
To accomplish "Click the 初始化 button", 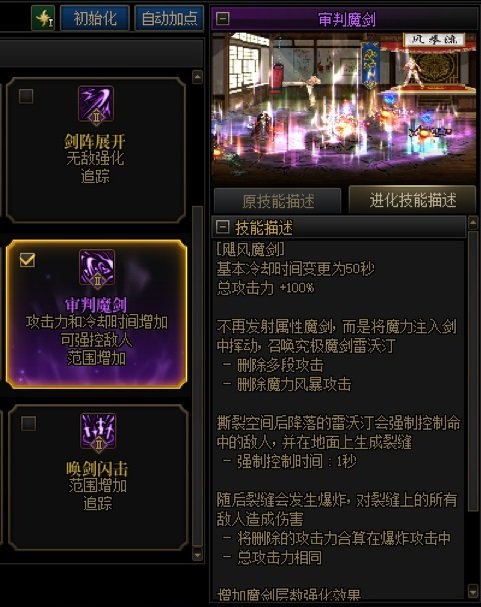I will 95,18.
